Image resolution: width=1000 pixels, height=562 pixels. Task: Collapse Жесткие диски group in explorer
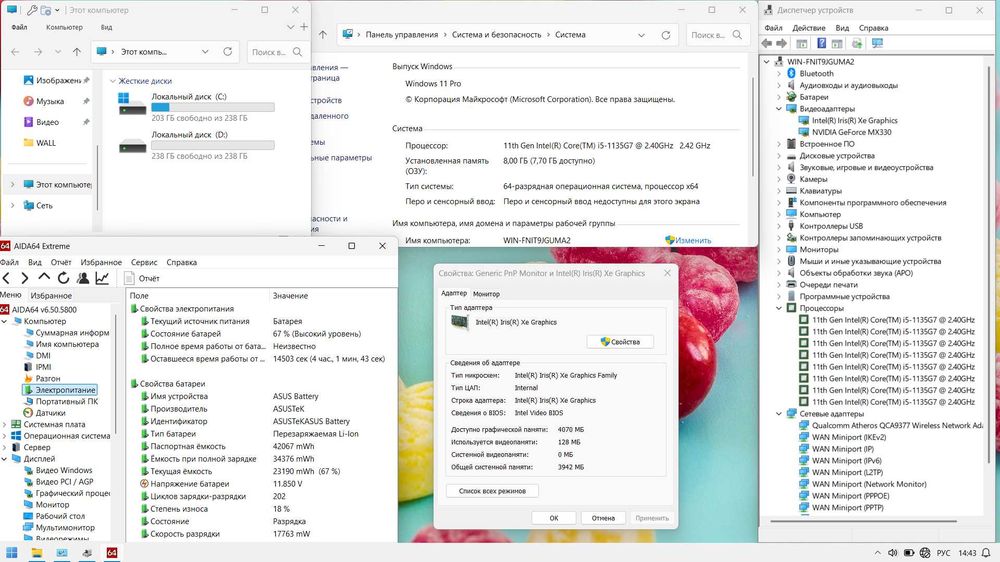click(113, 81)
